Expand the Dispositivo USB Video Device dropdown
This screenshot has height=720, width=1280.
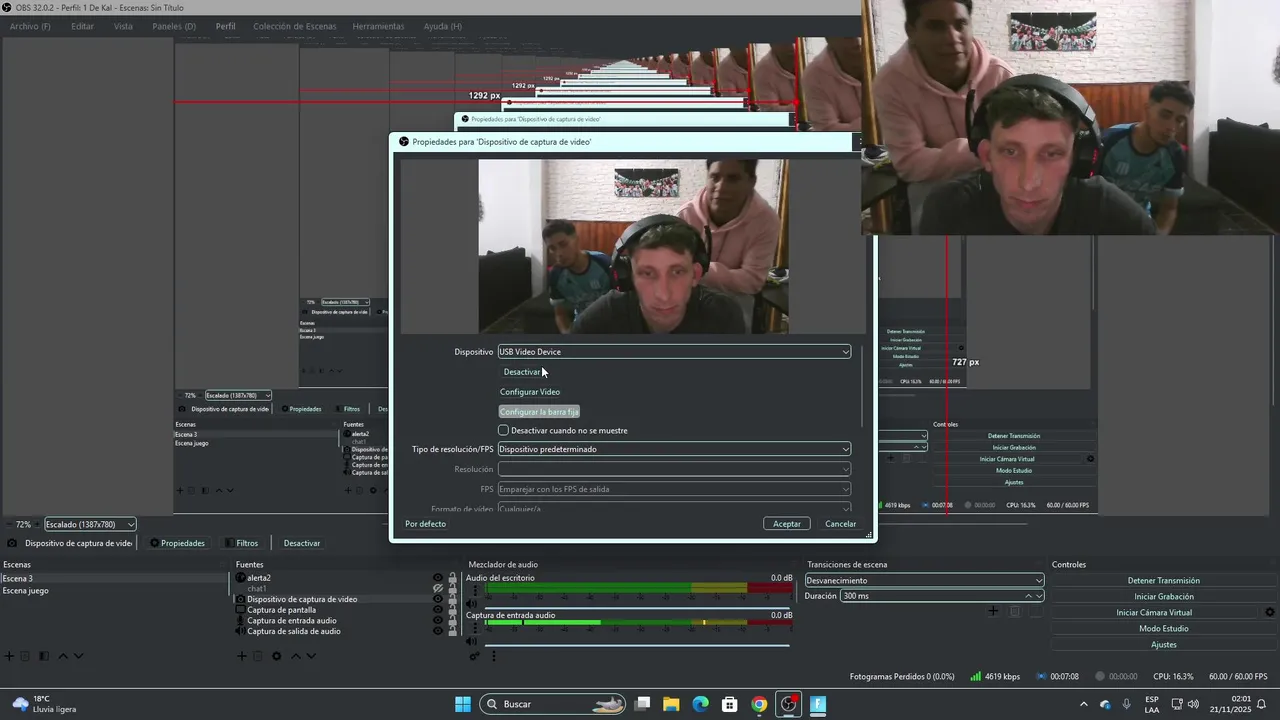pos(674,352)
